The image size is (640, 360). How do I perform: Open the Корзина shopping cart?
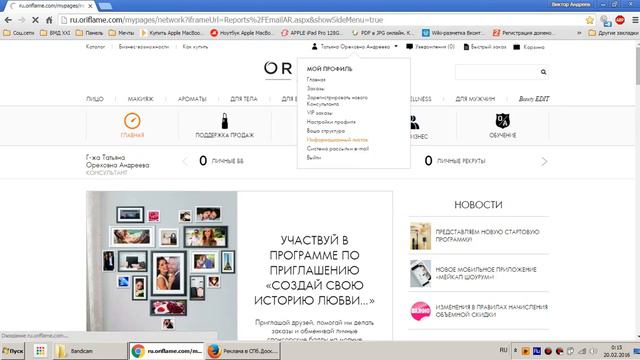[x=529, y=47]
